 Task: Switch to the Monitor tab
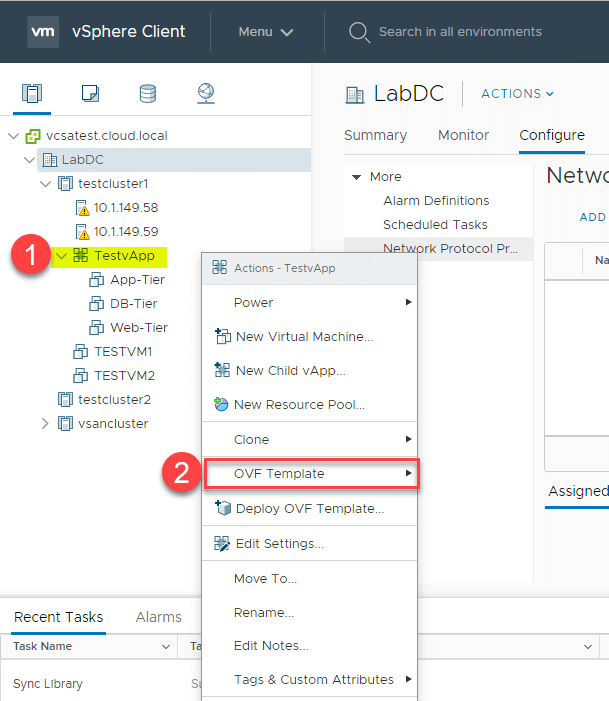tap(463, 135)
